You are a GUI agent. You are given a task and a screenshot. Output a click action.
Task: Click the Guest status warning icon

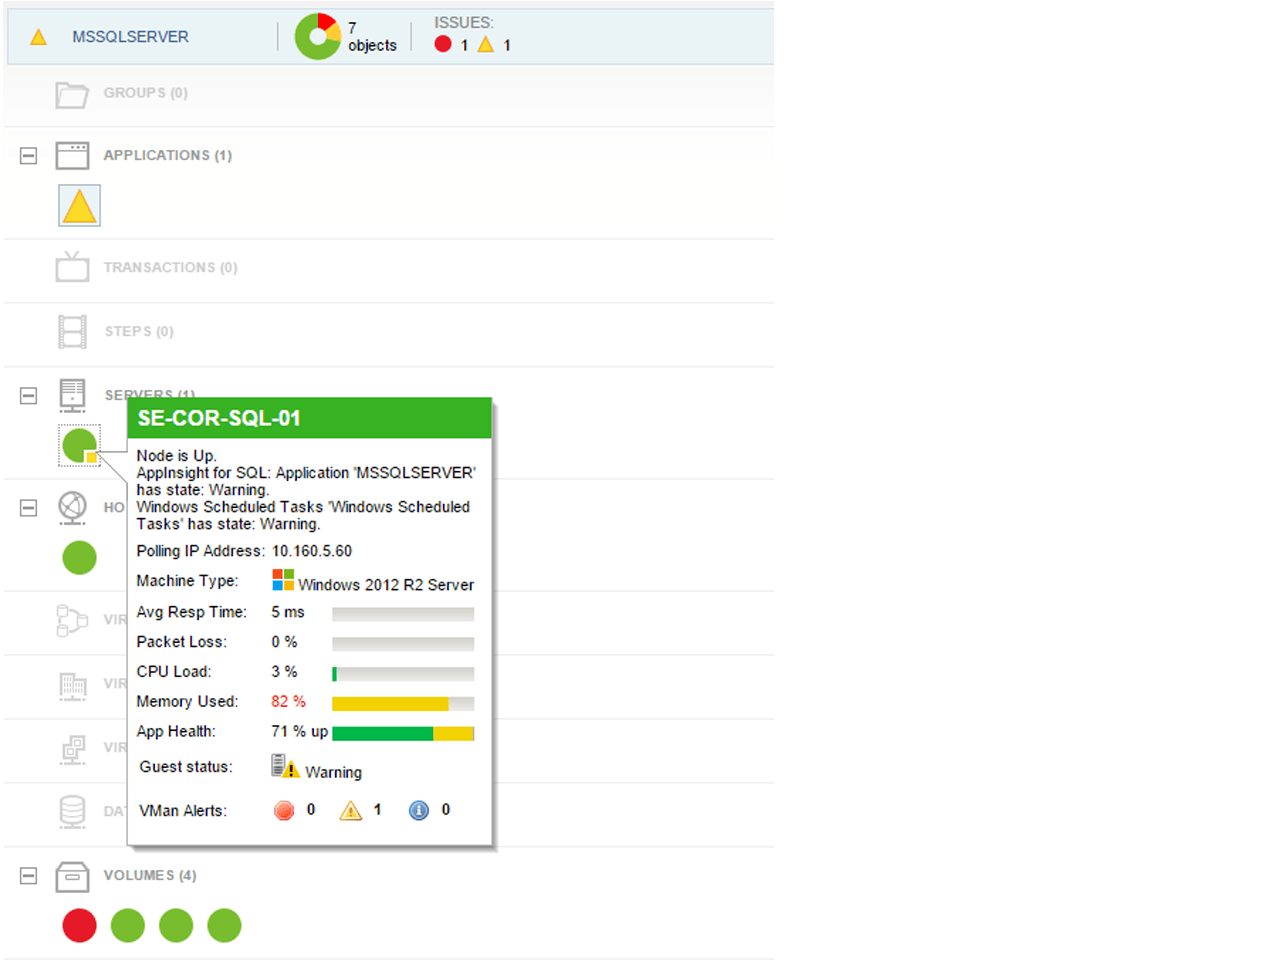(285, 766)
